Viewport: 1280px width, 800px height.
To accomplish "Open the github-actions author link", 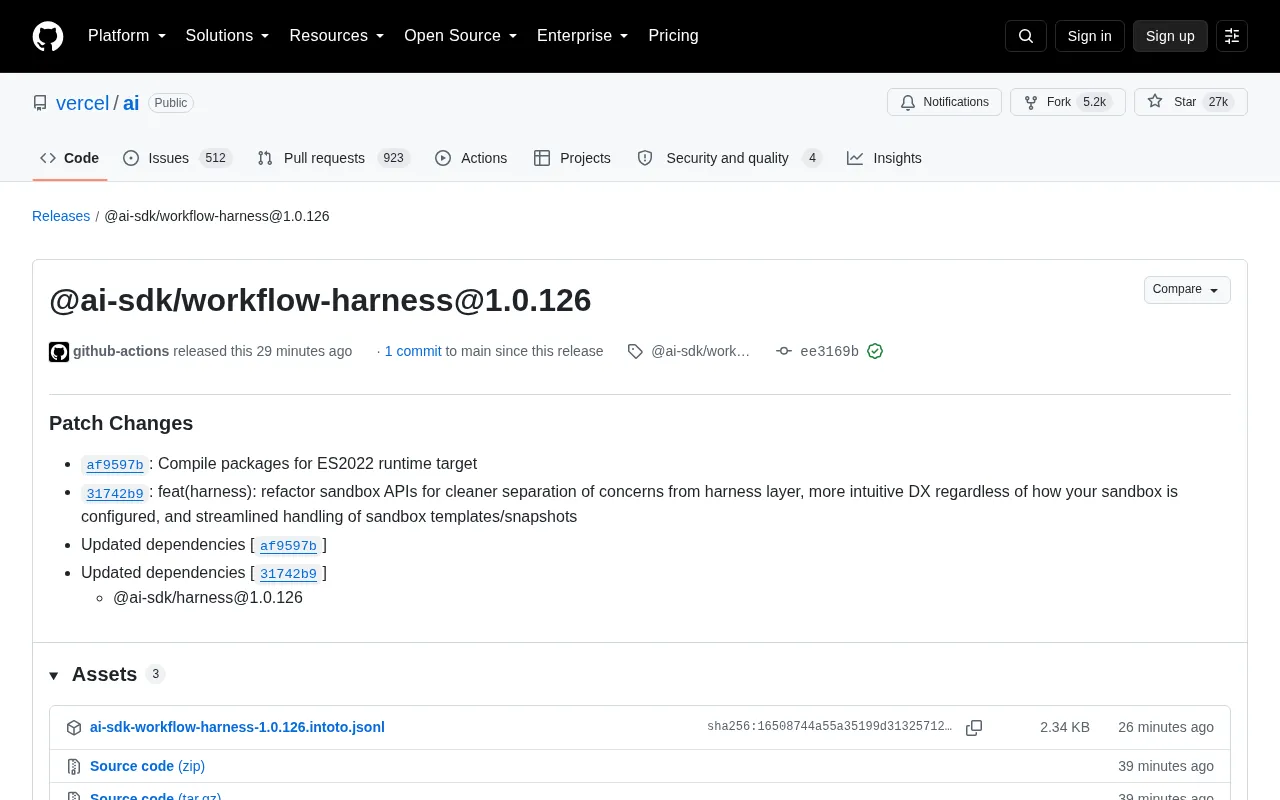I will (x=121, y=351).
